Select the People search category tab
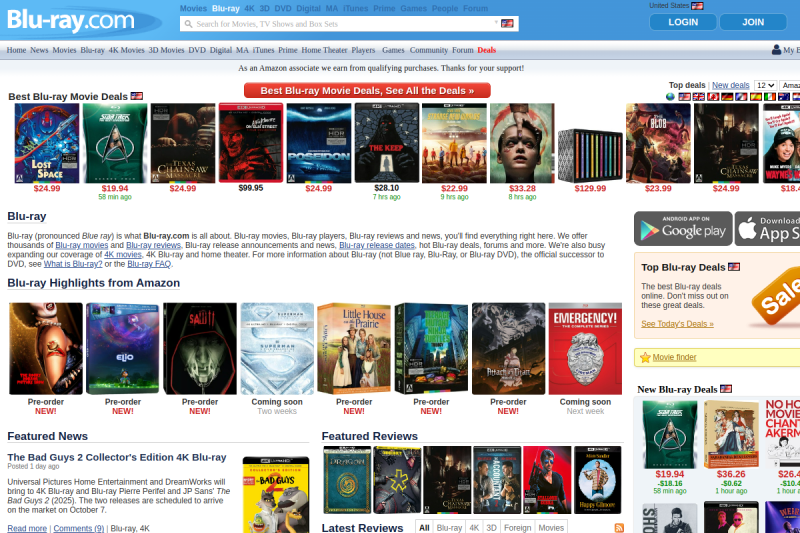Screen dimensions: 800x533 [x=445, y=8]
